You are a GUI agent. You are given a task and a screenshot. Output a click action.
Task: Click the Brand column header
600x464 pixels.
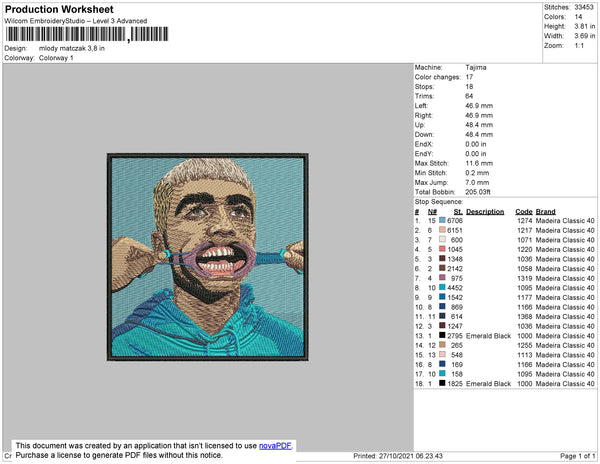point(546,212)
